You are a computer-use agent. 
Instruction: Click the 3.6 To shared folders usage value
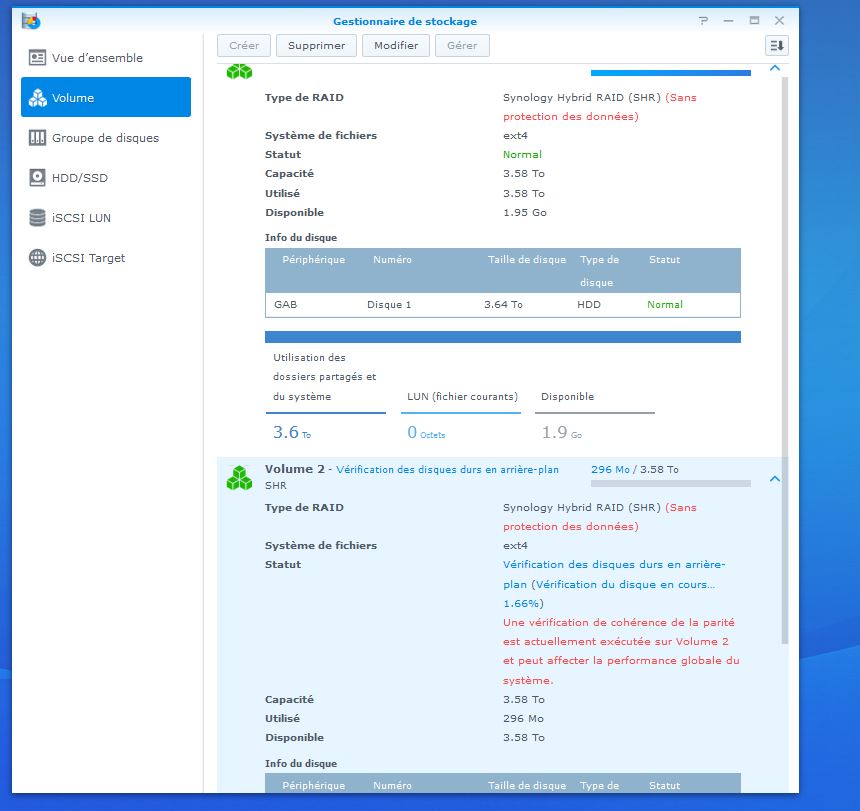point(292,433)
